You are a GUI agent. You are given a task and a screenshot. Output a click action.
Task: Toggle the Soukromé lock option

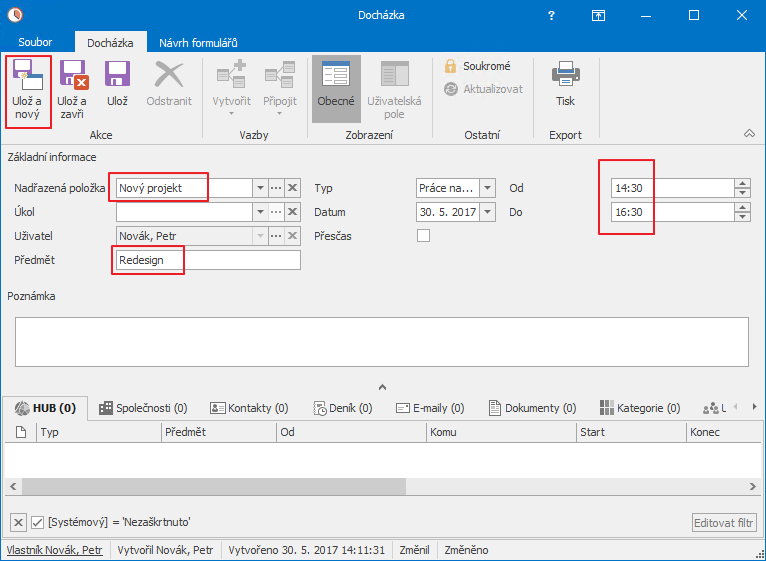pos(477,66)
